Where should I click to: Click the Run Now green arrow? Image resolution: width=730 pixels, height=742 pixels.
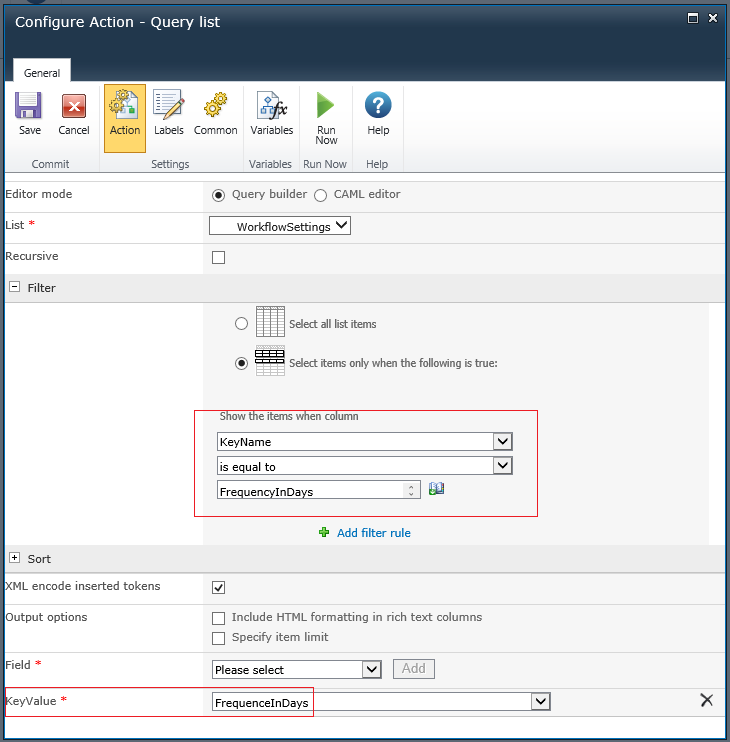coord(325,105)
